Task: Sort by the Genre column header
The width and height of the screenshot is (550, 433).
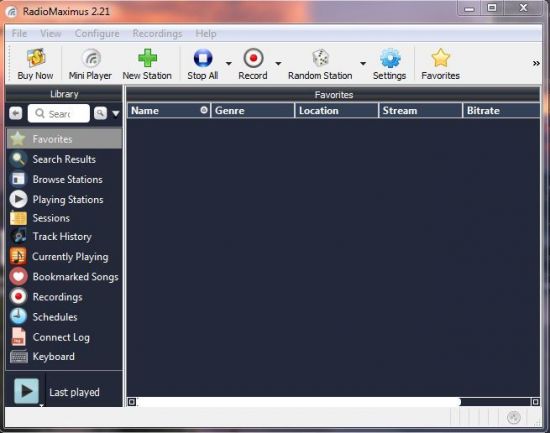Action: 253,111
